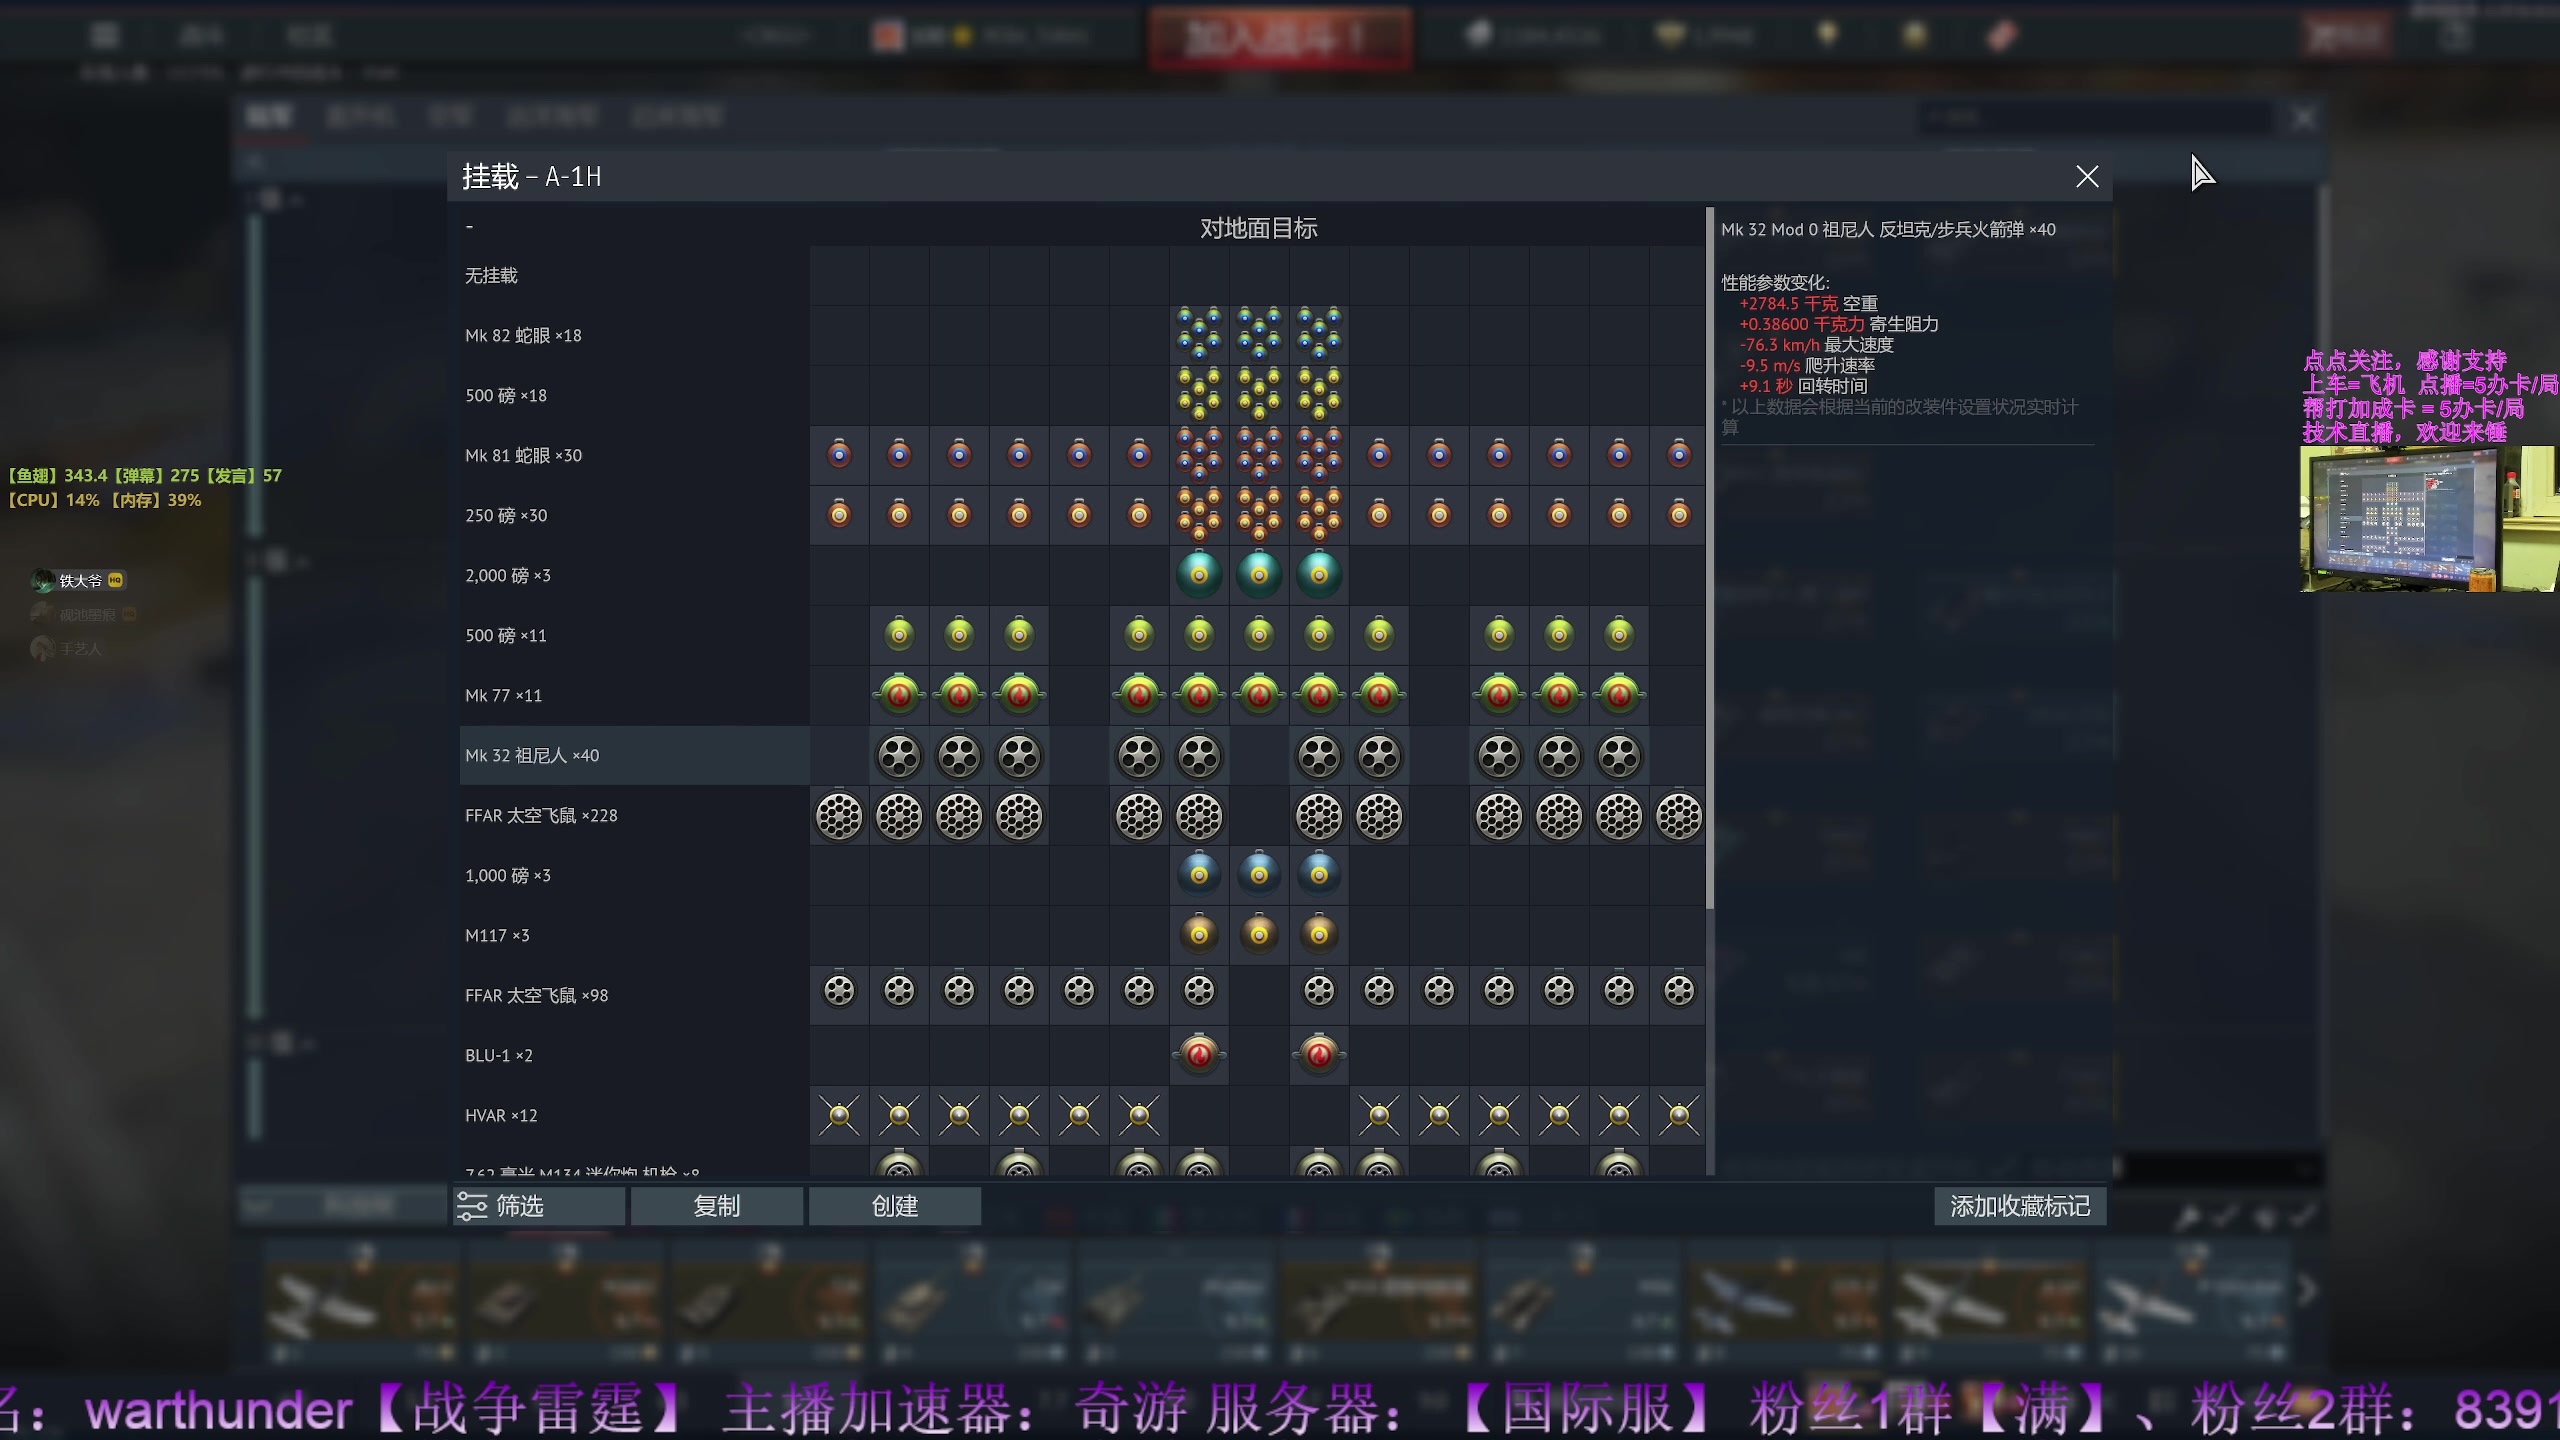
Task: Select highlighted Mk 32 祖尼人 ×40 row label
Action: [x=532, y=755]
